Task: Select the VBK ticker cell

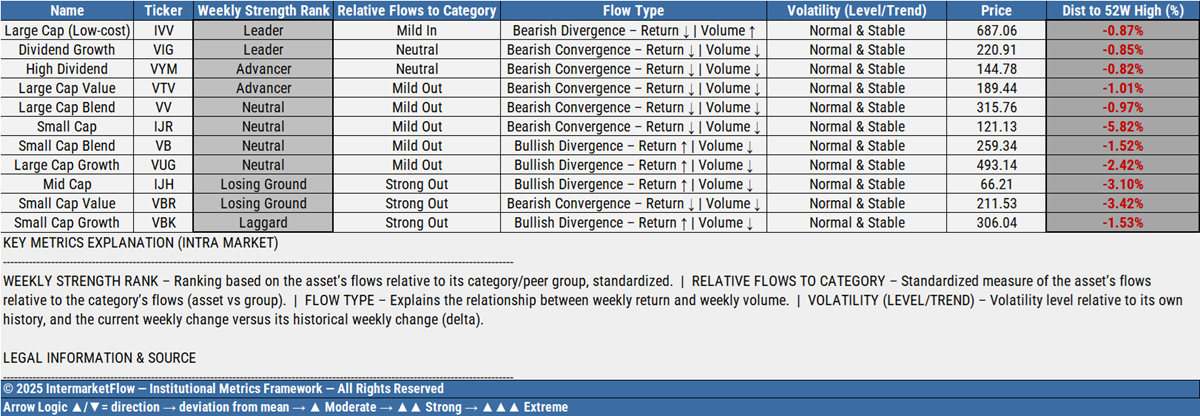Action: 163,222
